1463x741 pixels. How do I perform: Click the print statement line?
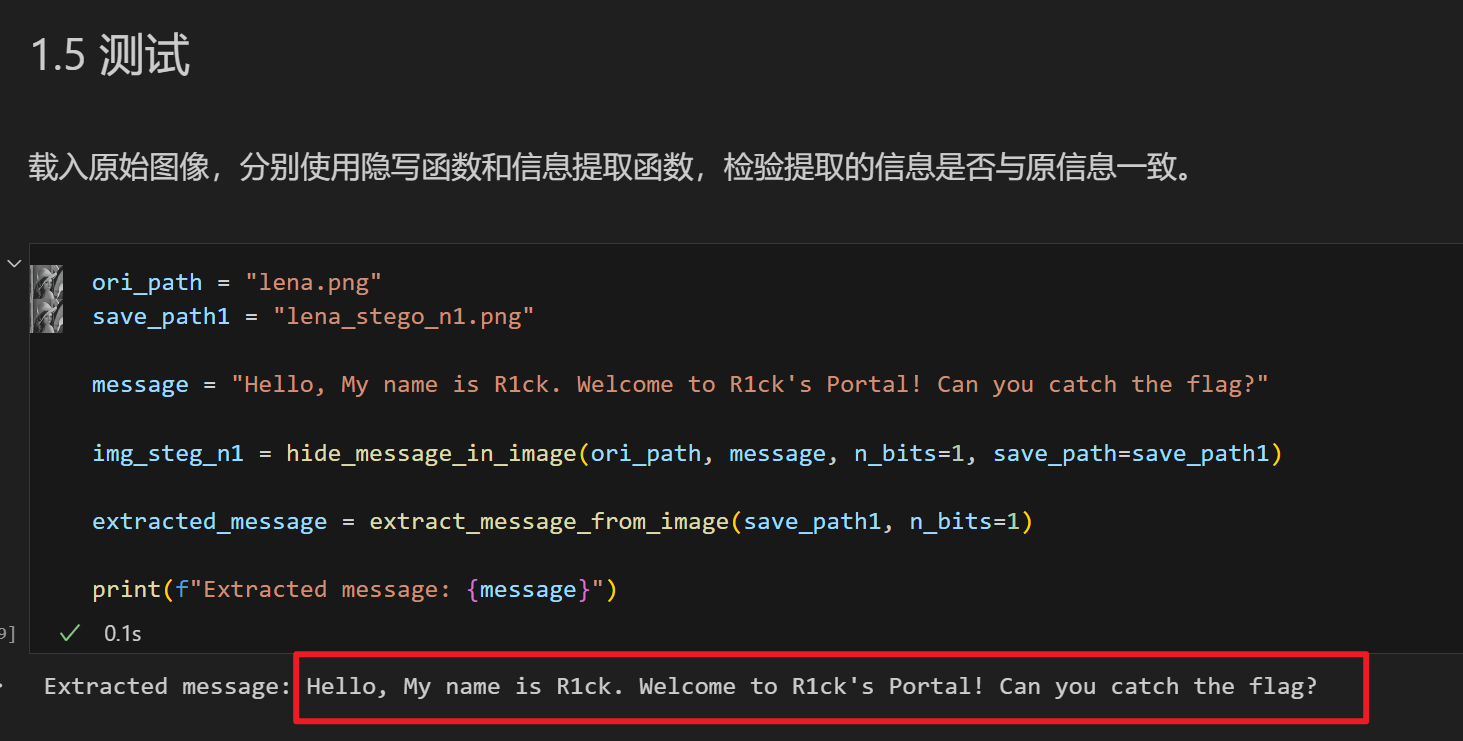tap(354, 589)
